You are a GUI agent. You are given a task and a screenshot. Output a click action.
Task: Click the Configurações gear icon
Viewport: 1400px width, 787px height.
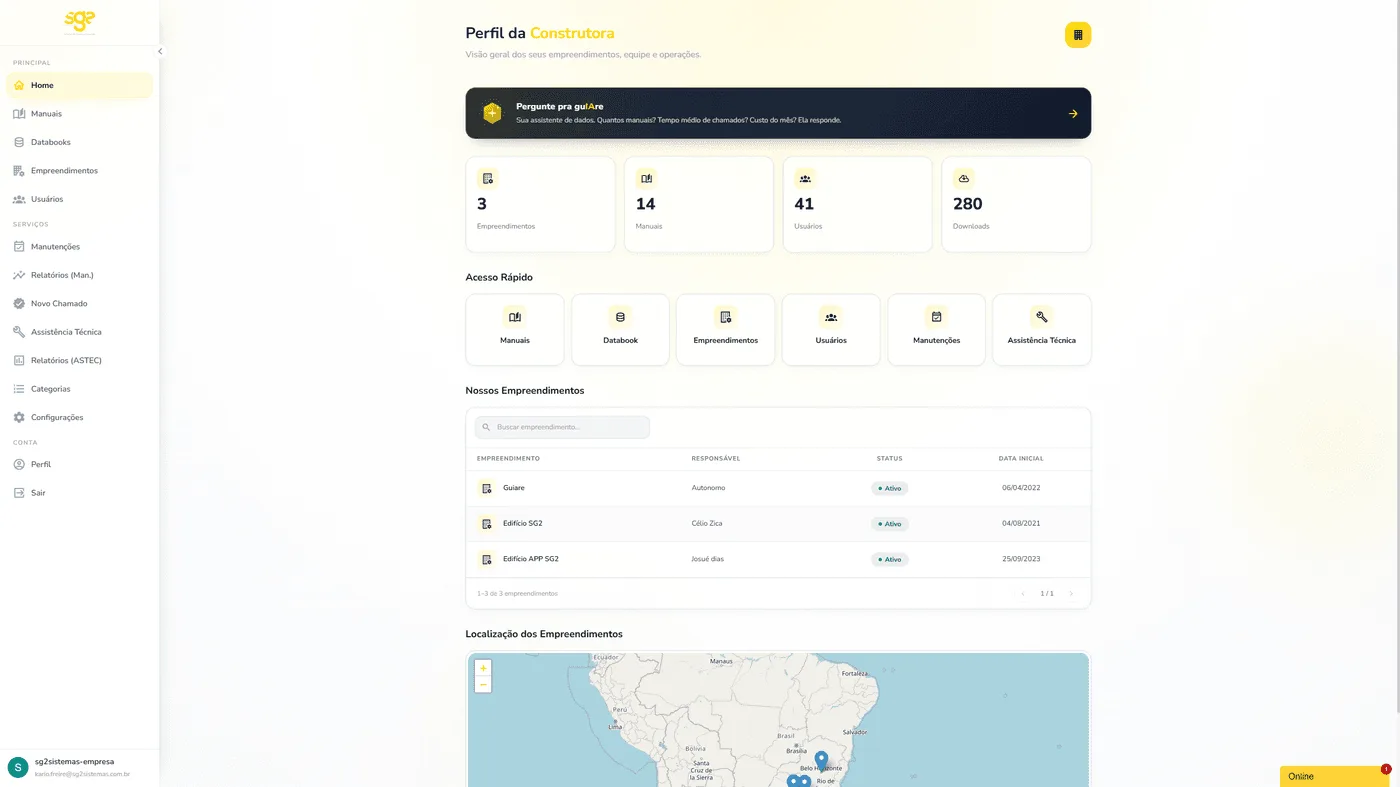[19, 417]
